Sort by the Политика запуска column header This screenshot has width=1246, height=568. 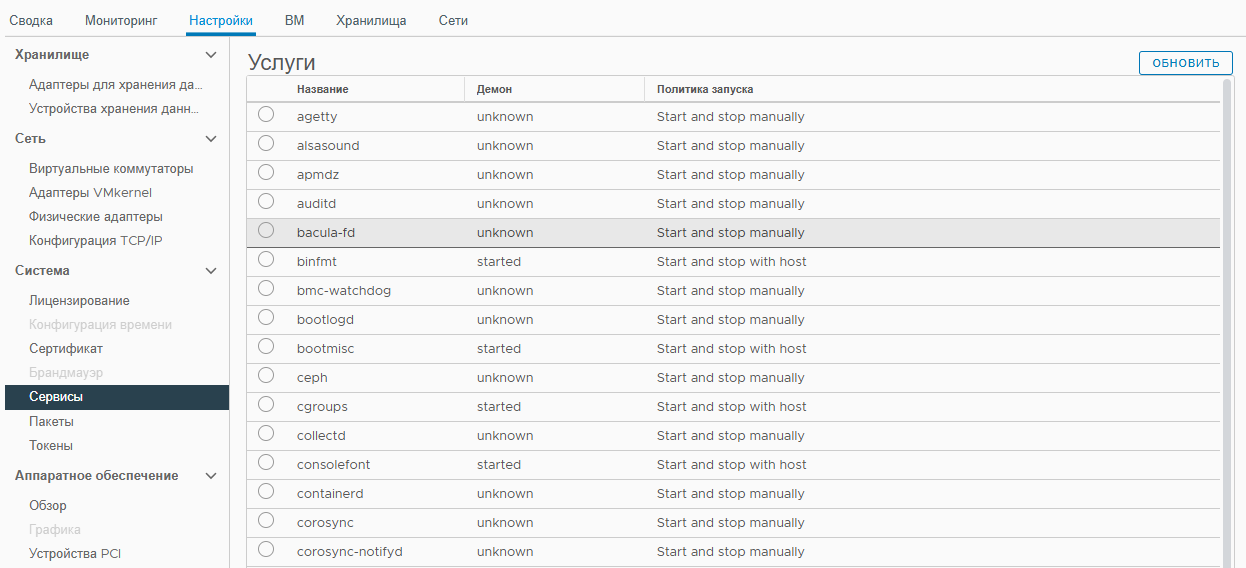705,89
